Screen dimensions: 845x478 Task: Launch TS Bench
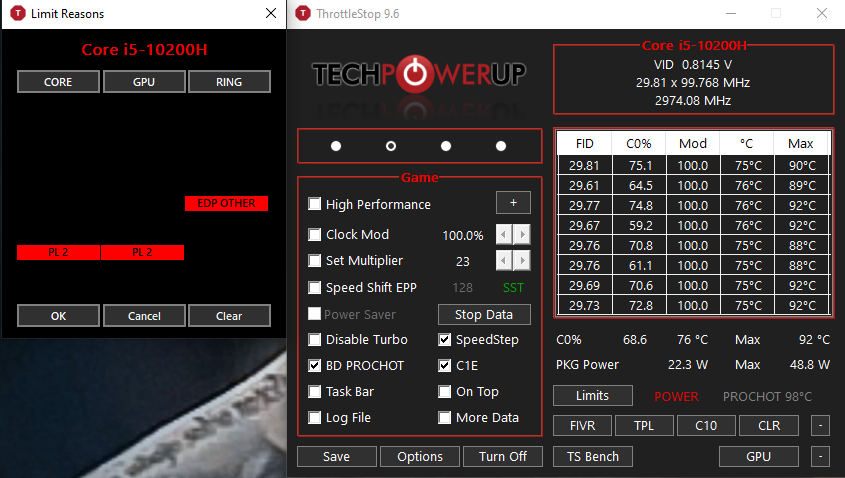(593, 457)
